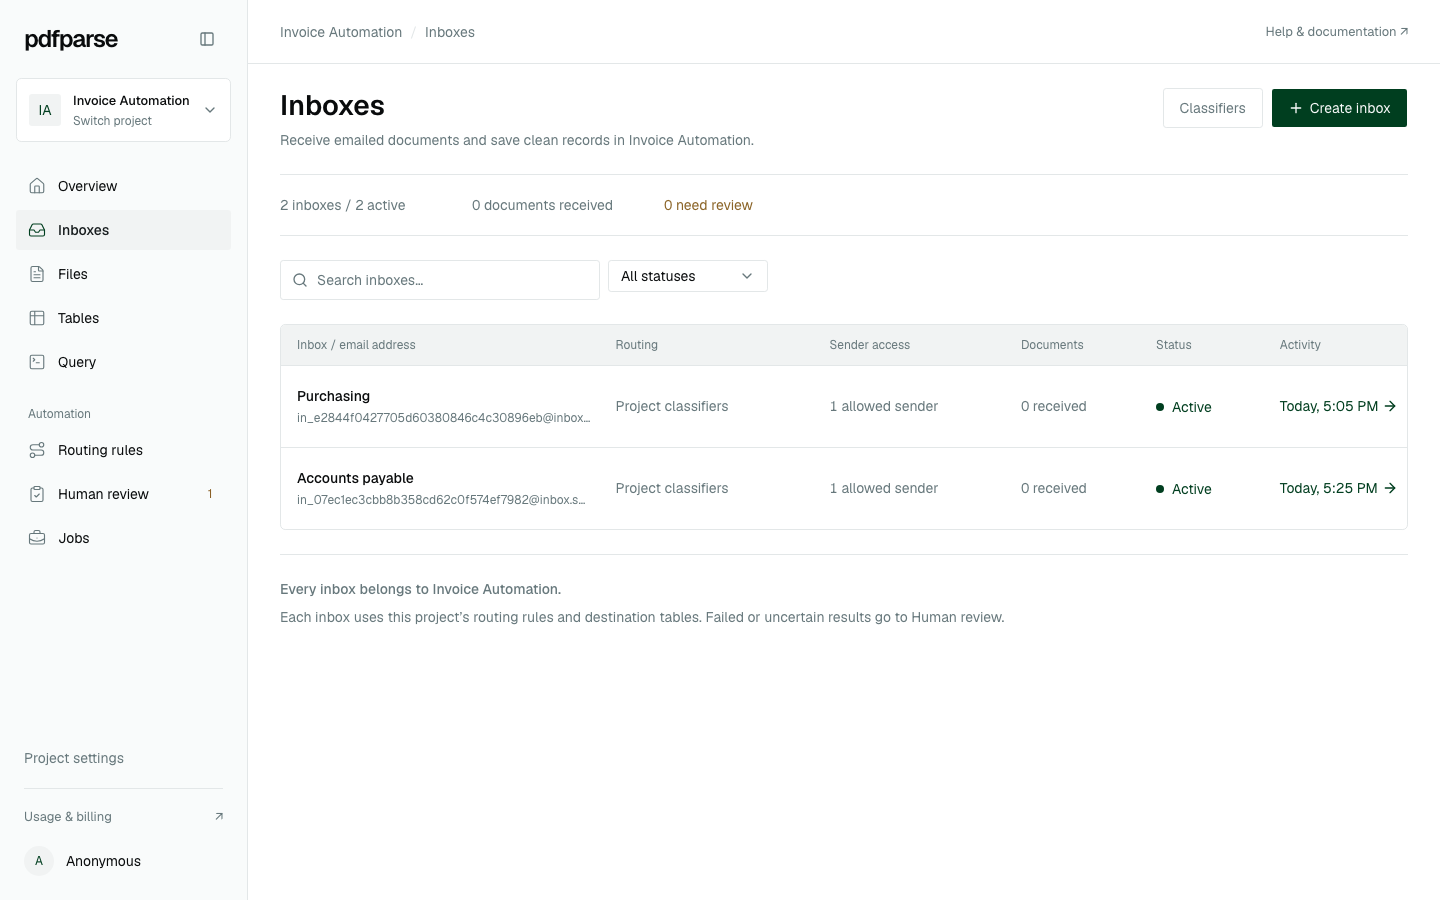Click the plus icon on Create inbox
Screen dimensions: 1440x900
pyautogui.click(x=1295, y=108)
